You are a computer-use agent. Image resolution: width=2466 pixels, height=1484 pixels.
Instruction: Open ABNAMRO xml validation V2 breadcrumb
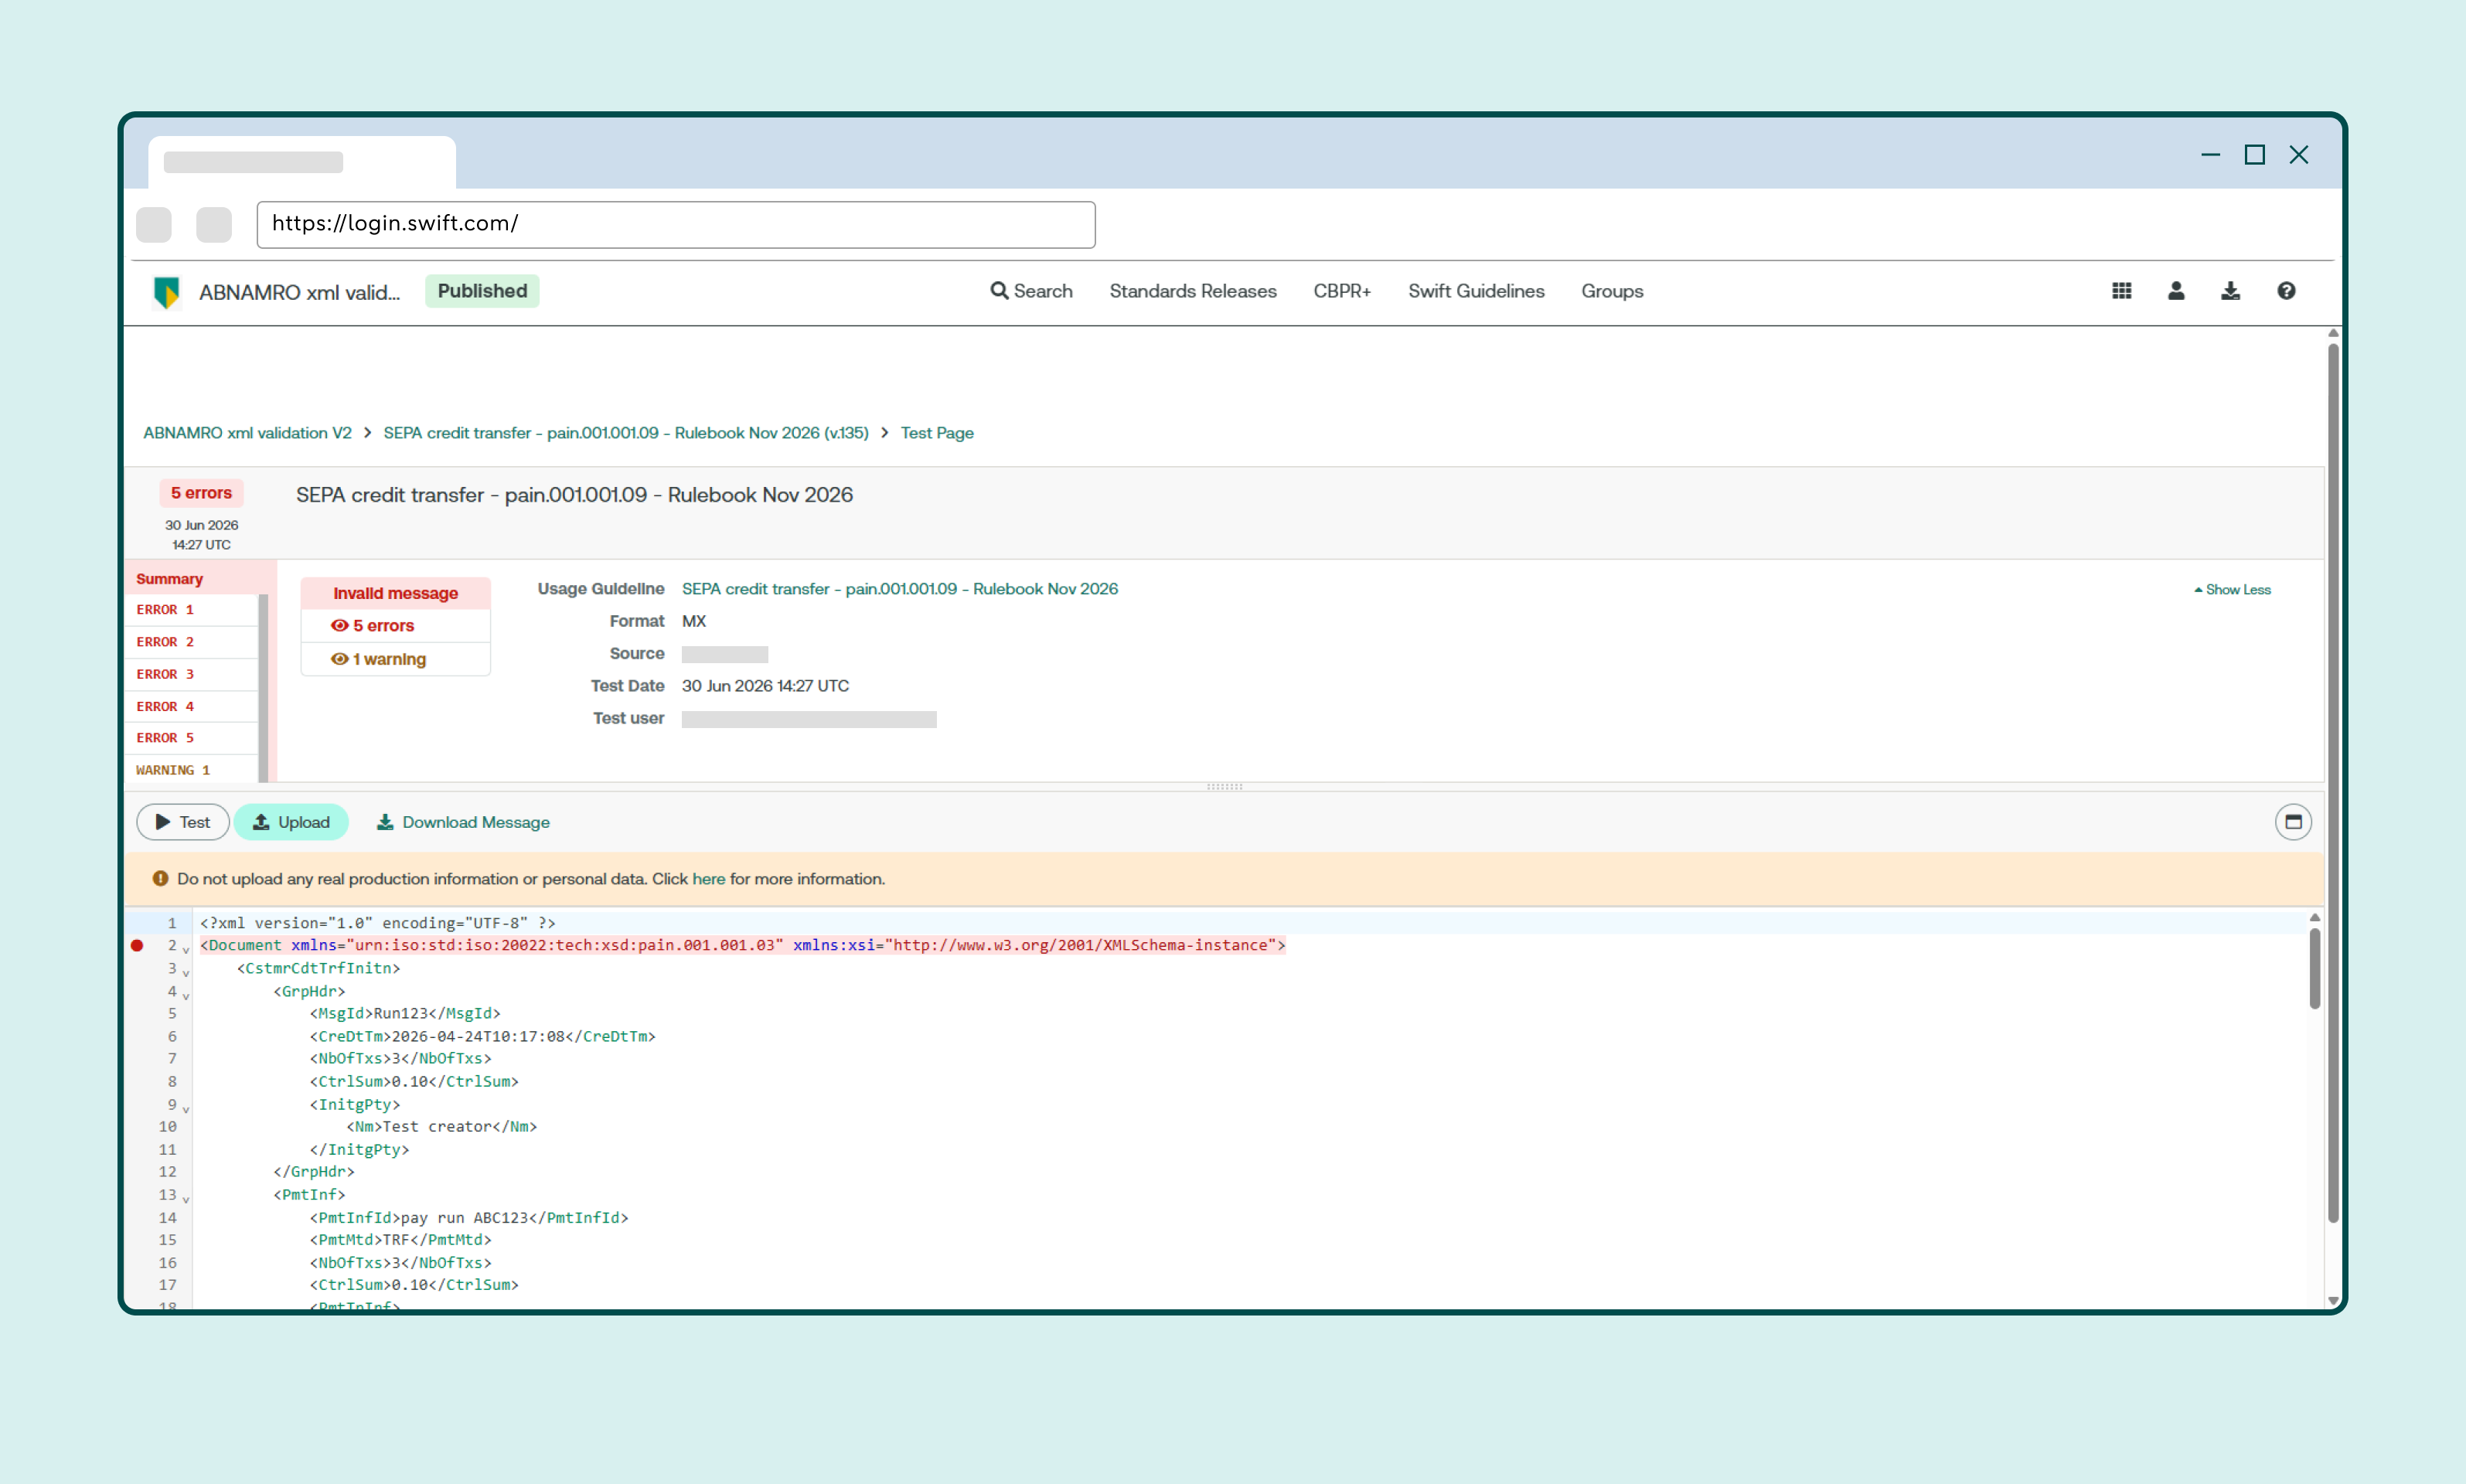pos(247,433)
